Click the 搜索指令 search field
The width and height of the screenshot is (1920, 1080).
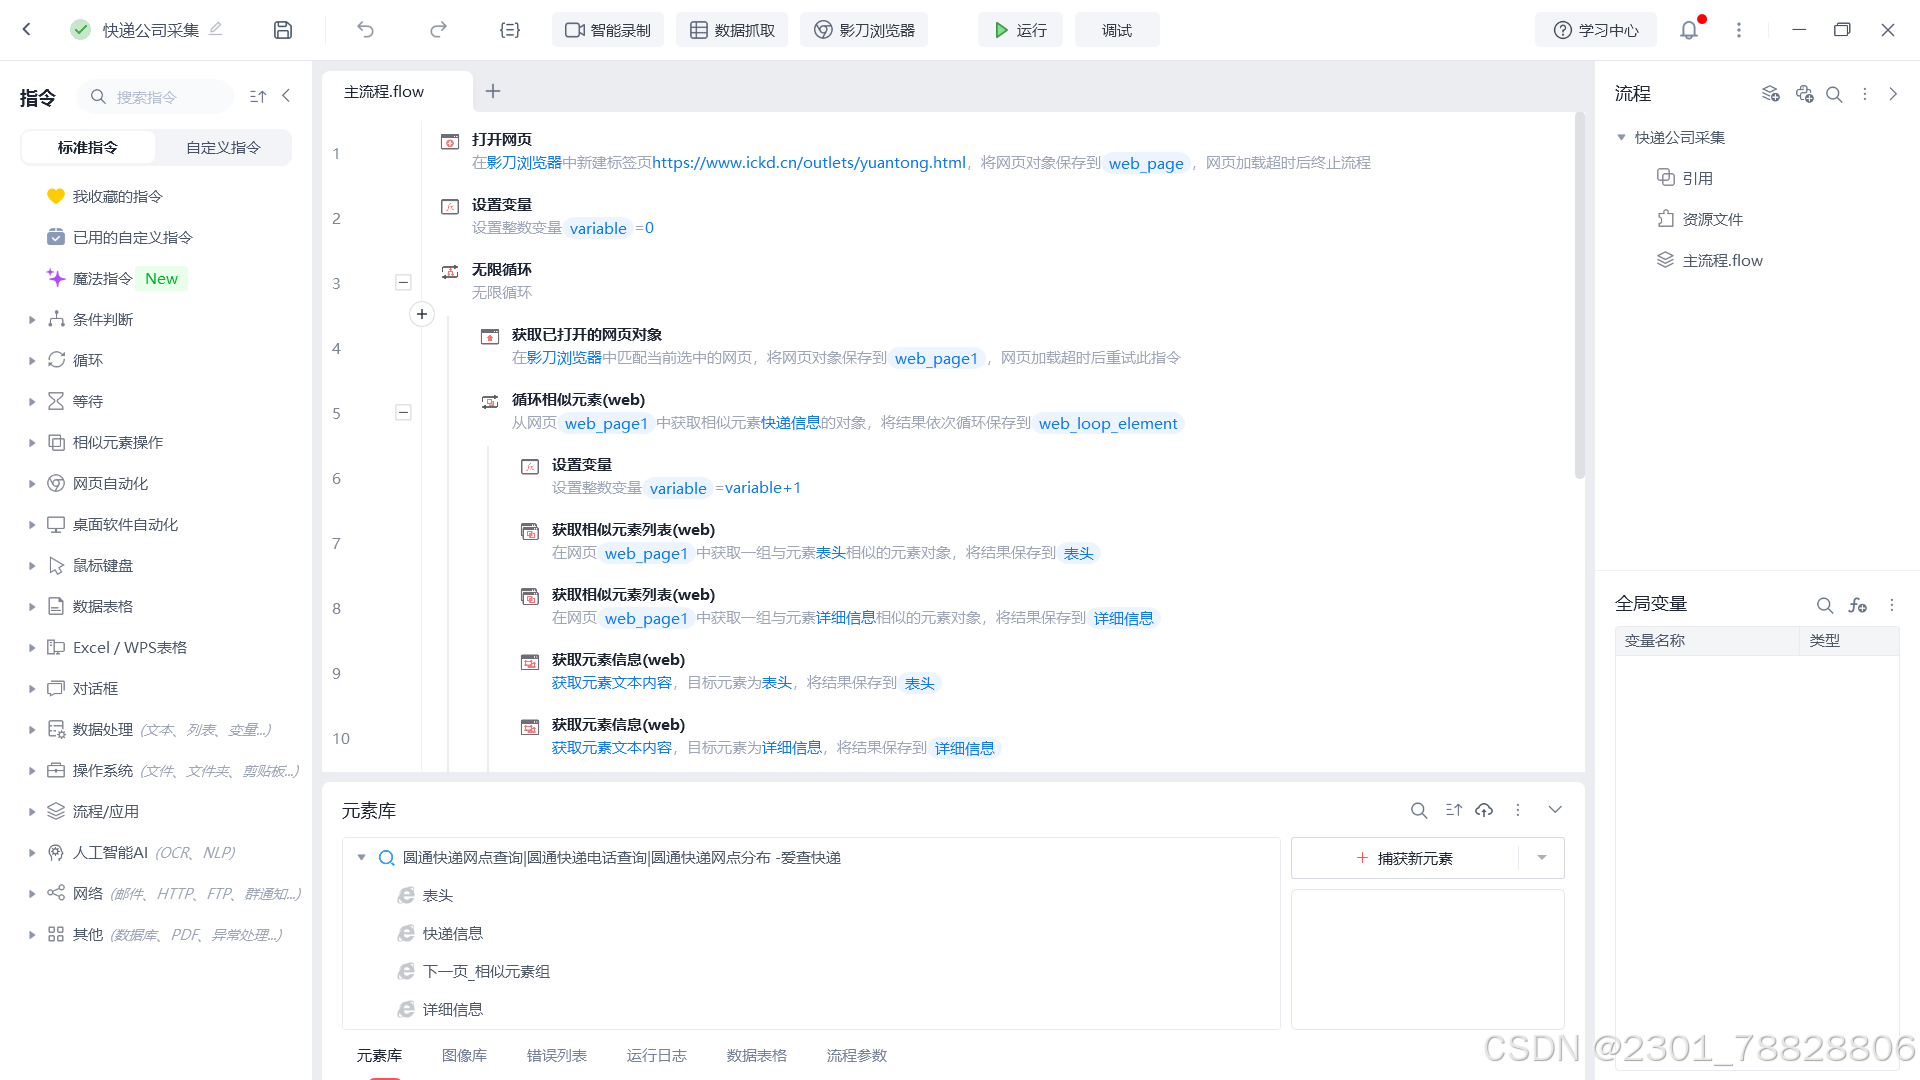coord(160,97)
